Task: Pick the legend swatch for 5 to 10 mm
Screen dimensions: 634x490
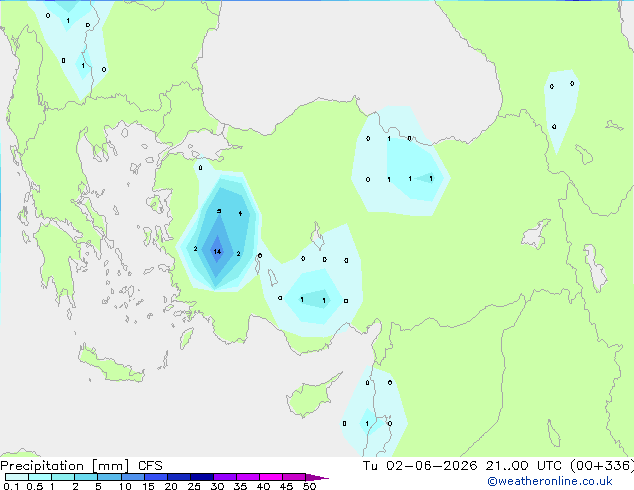Action: point(109,477)
